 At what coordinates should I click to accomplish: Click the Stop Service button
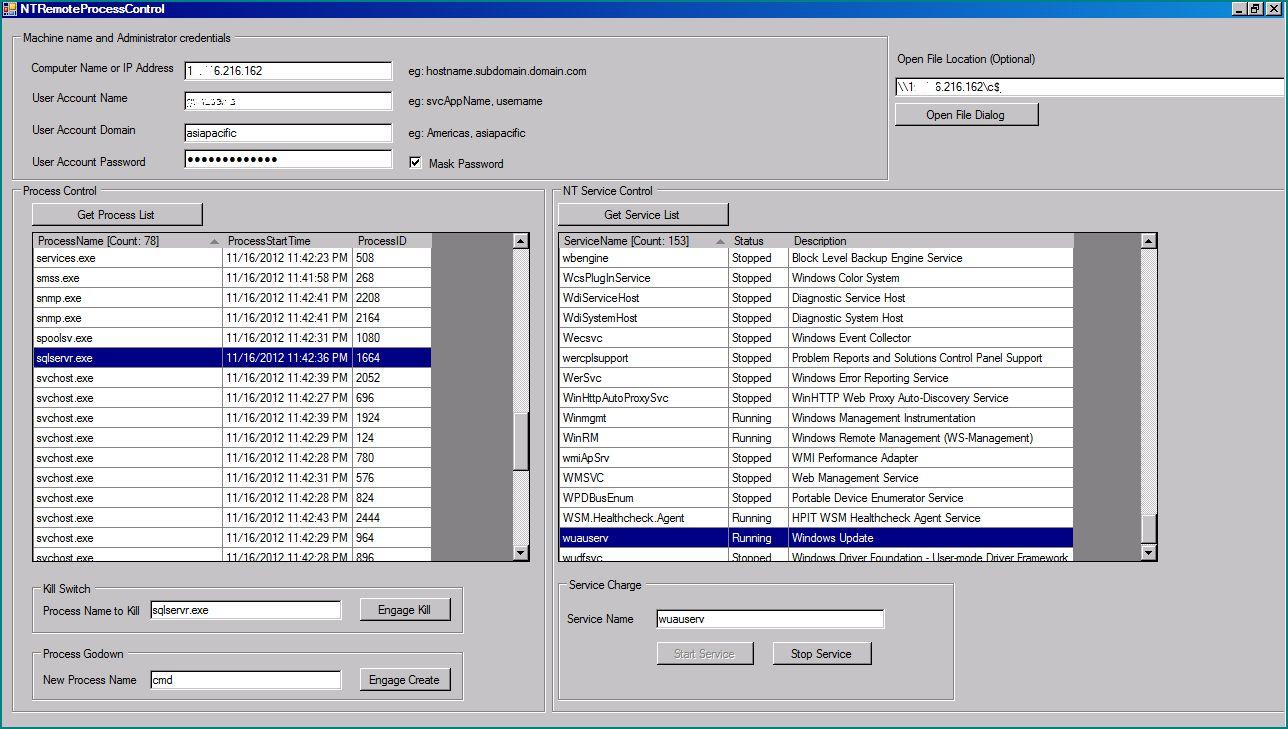coord(822,654)
